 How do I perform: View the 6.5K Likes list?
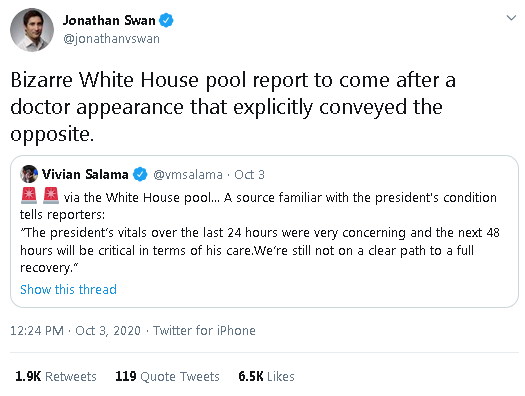tap(267, 377)
